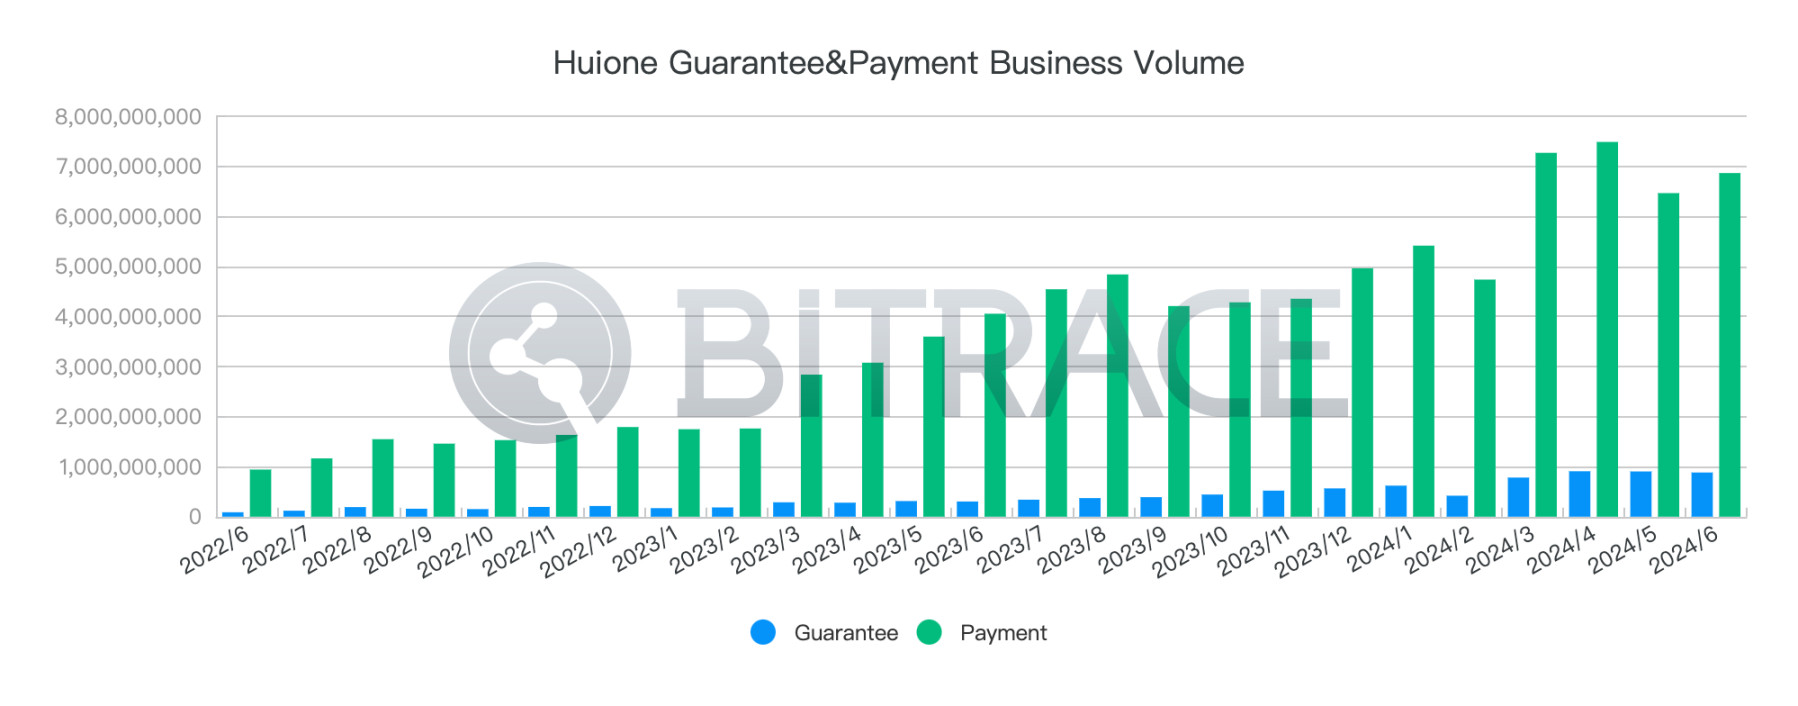Click the 2024/6 blue Guarantee bar
The image size is (1798, 706).
click(x=1702, y=495)
